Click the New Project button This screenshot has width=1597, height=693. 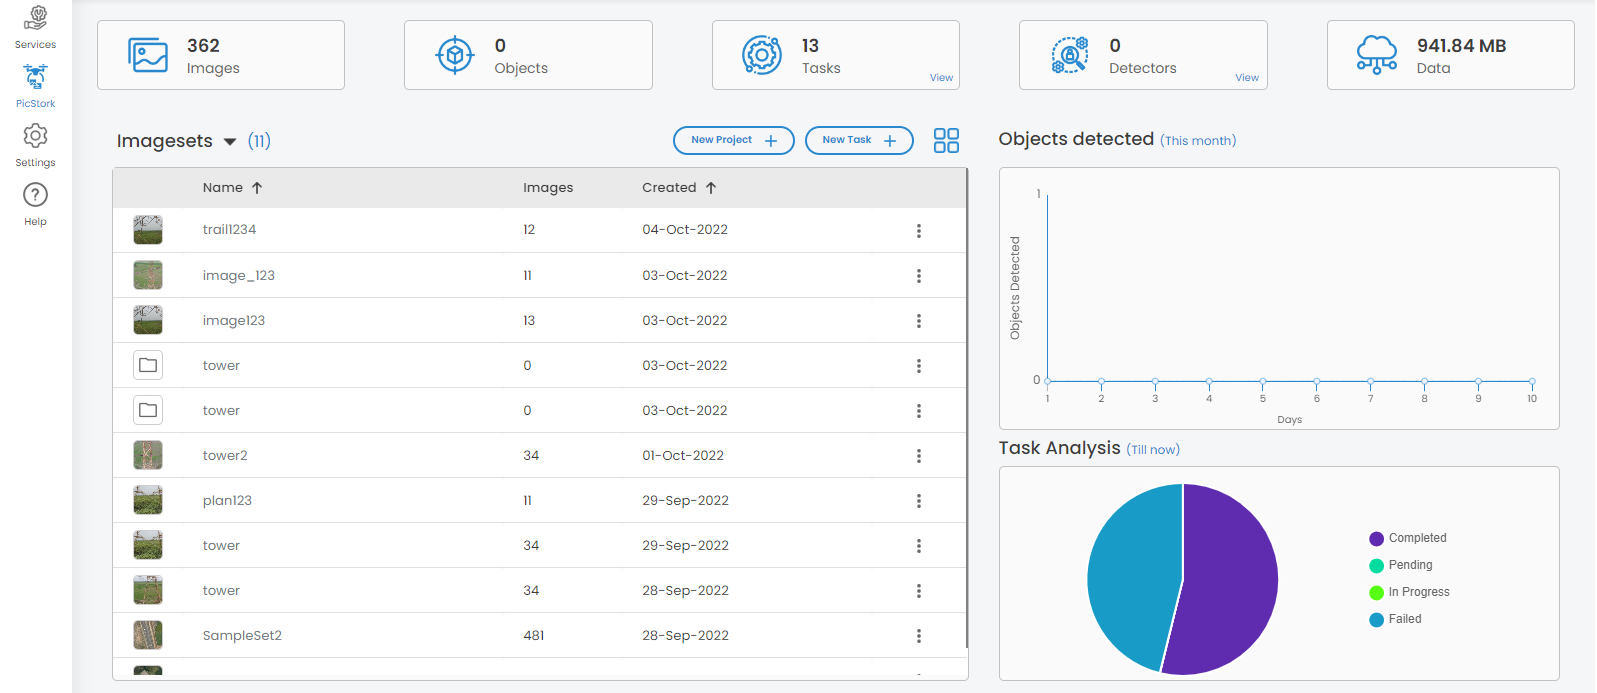[x=734, y=140]
